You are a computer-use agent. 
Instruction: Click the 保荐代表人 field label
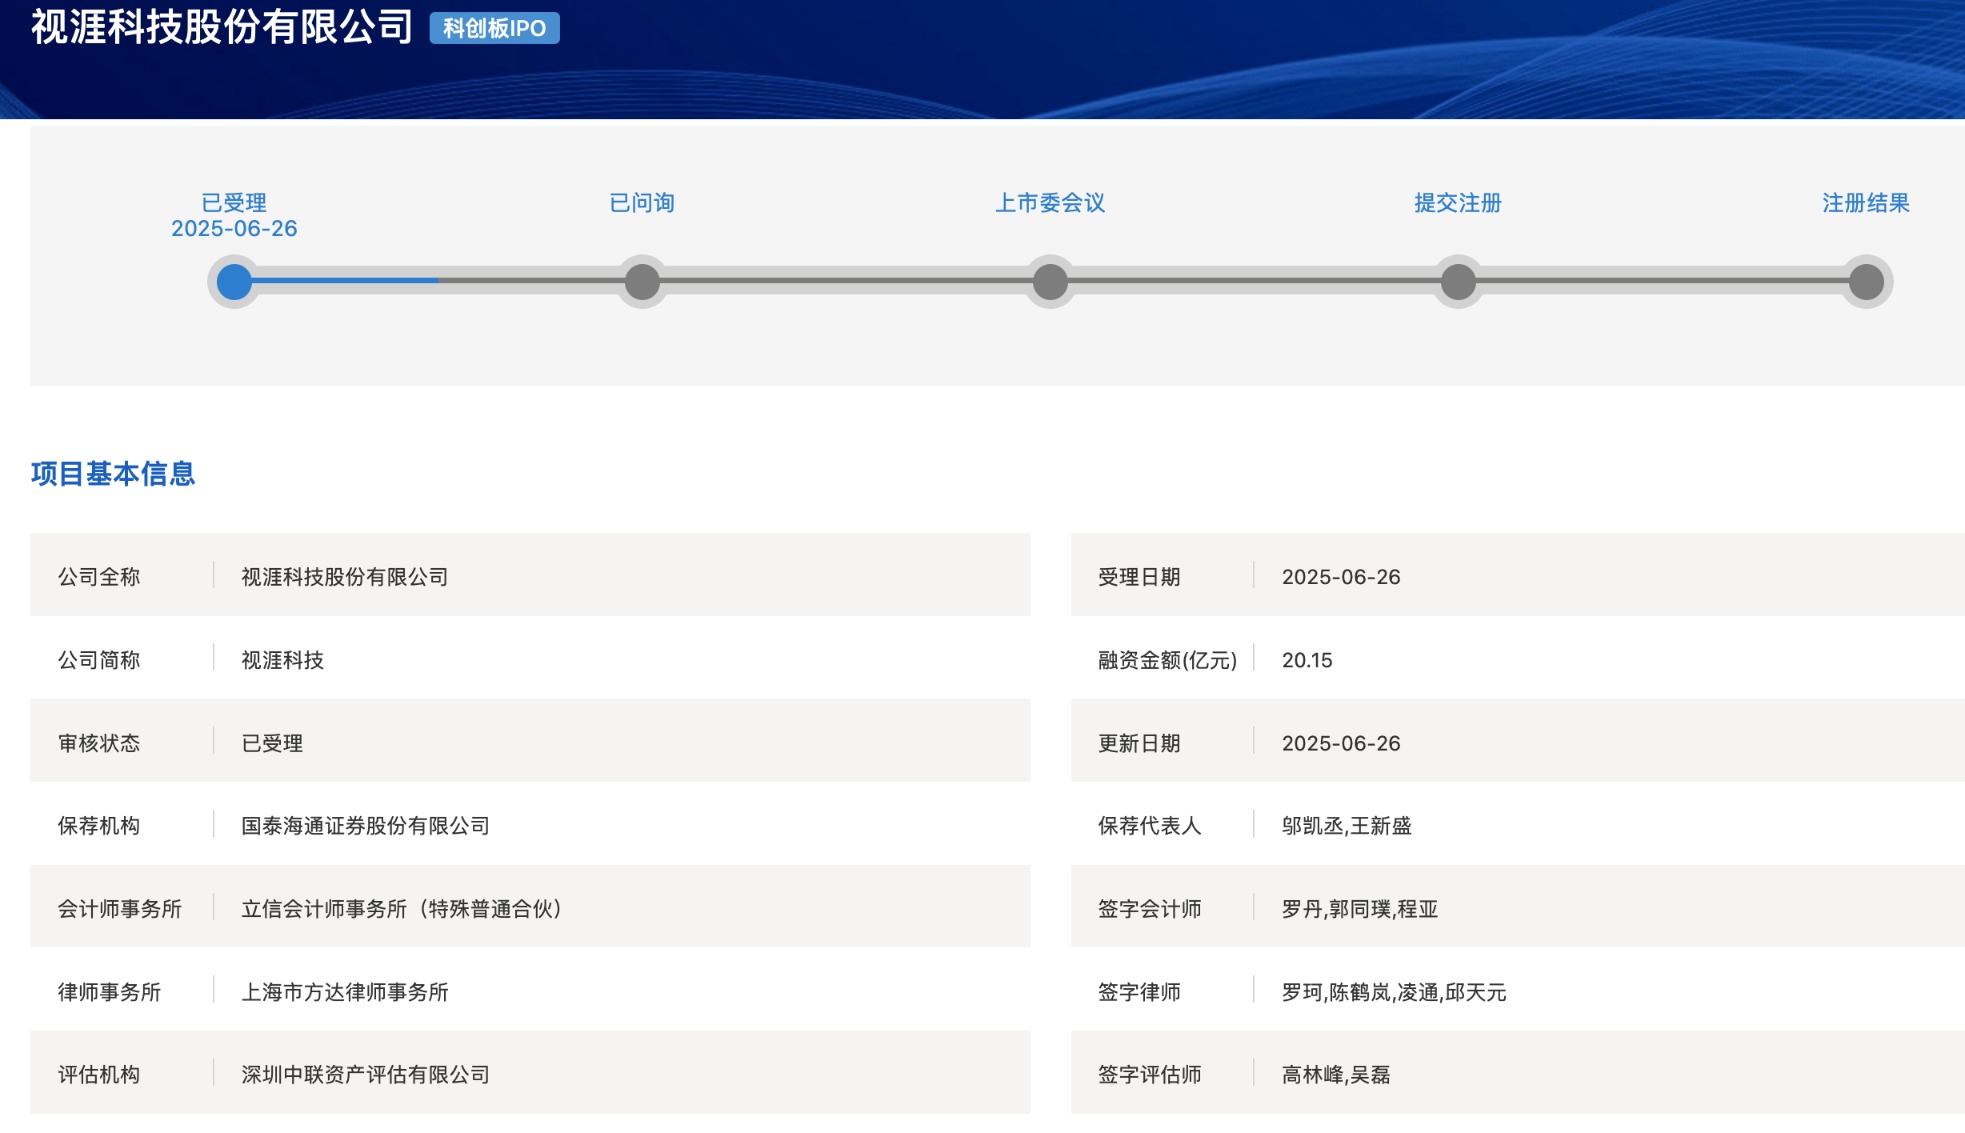pos(1150,826)
